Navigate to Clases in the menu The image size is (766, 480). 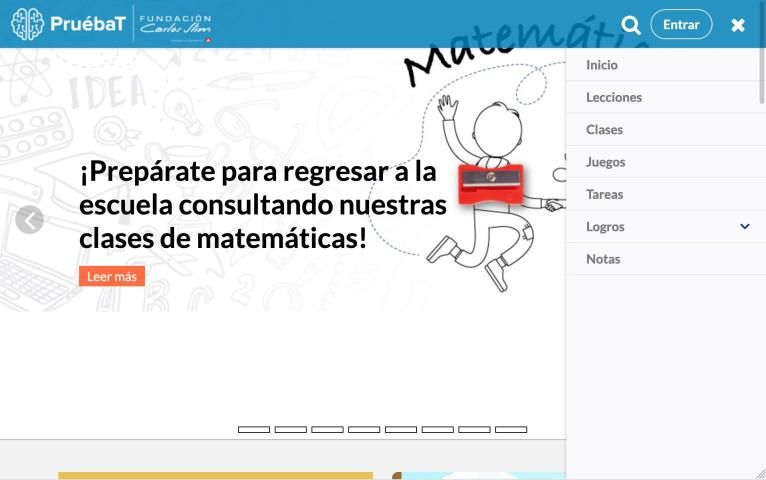[604, 130]
